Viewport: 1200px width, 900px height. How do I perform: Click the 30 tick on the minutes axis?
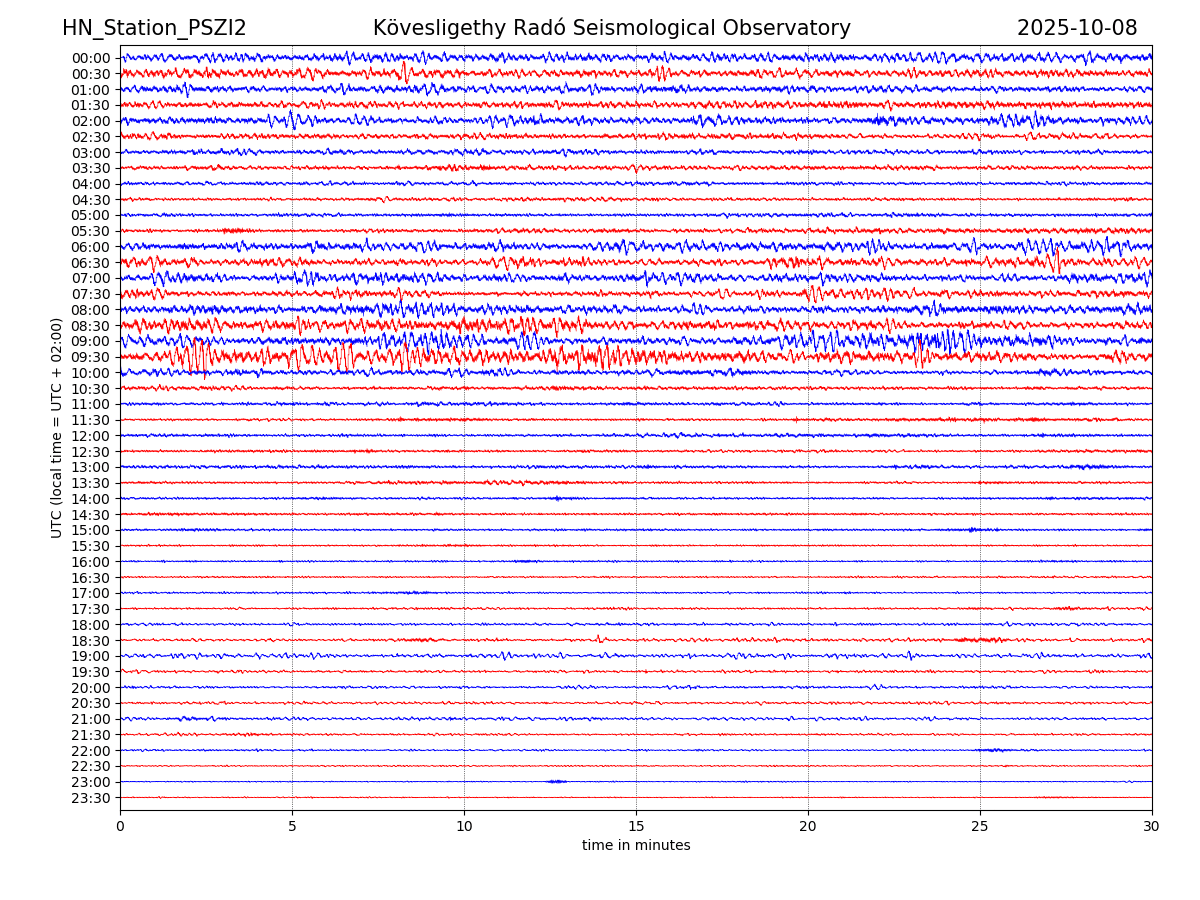click(x=1152, y=827)
